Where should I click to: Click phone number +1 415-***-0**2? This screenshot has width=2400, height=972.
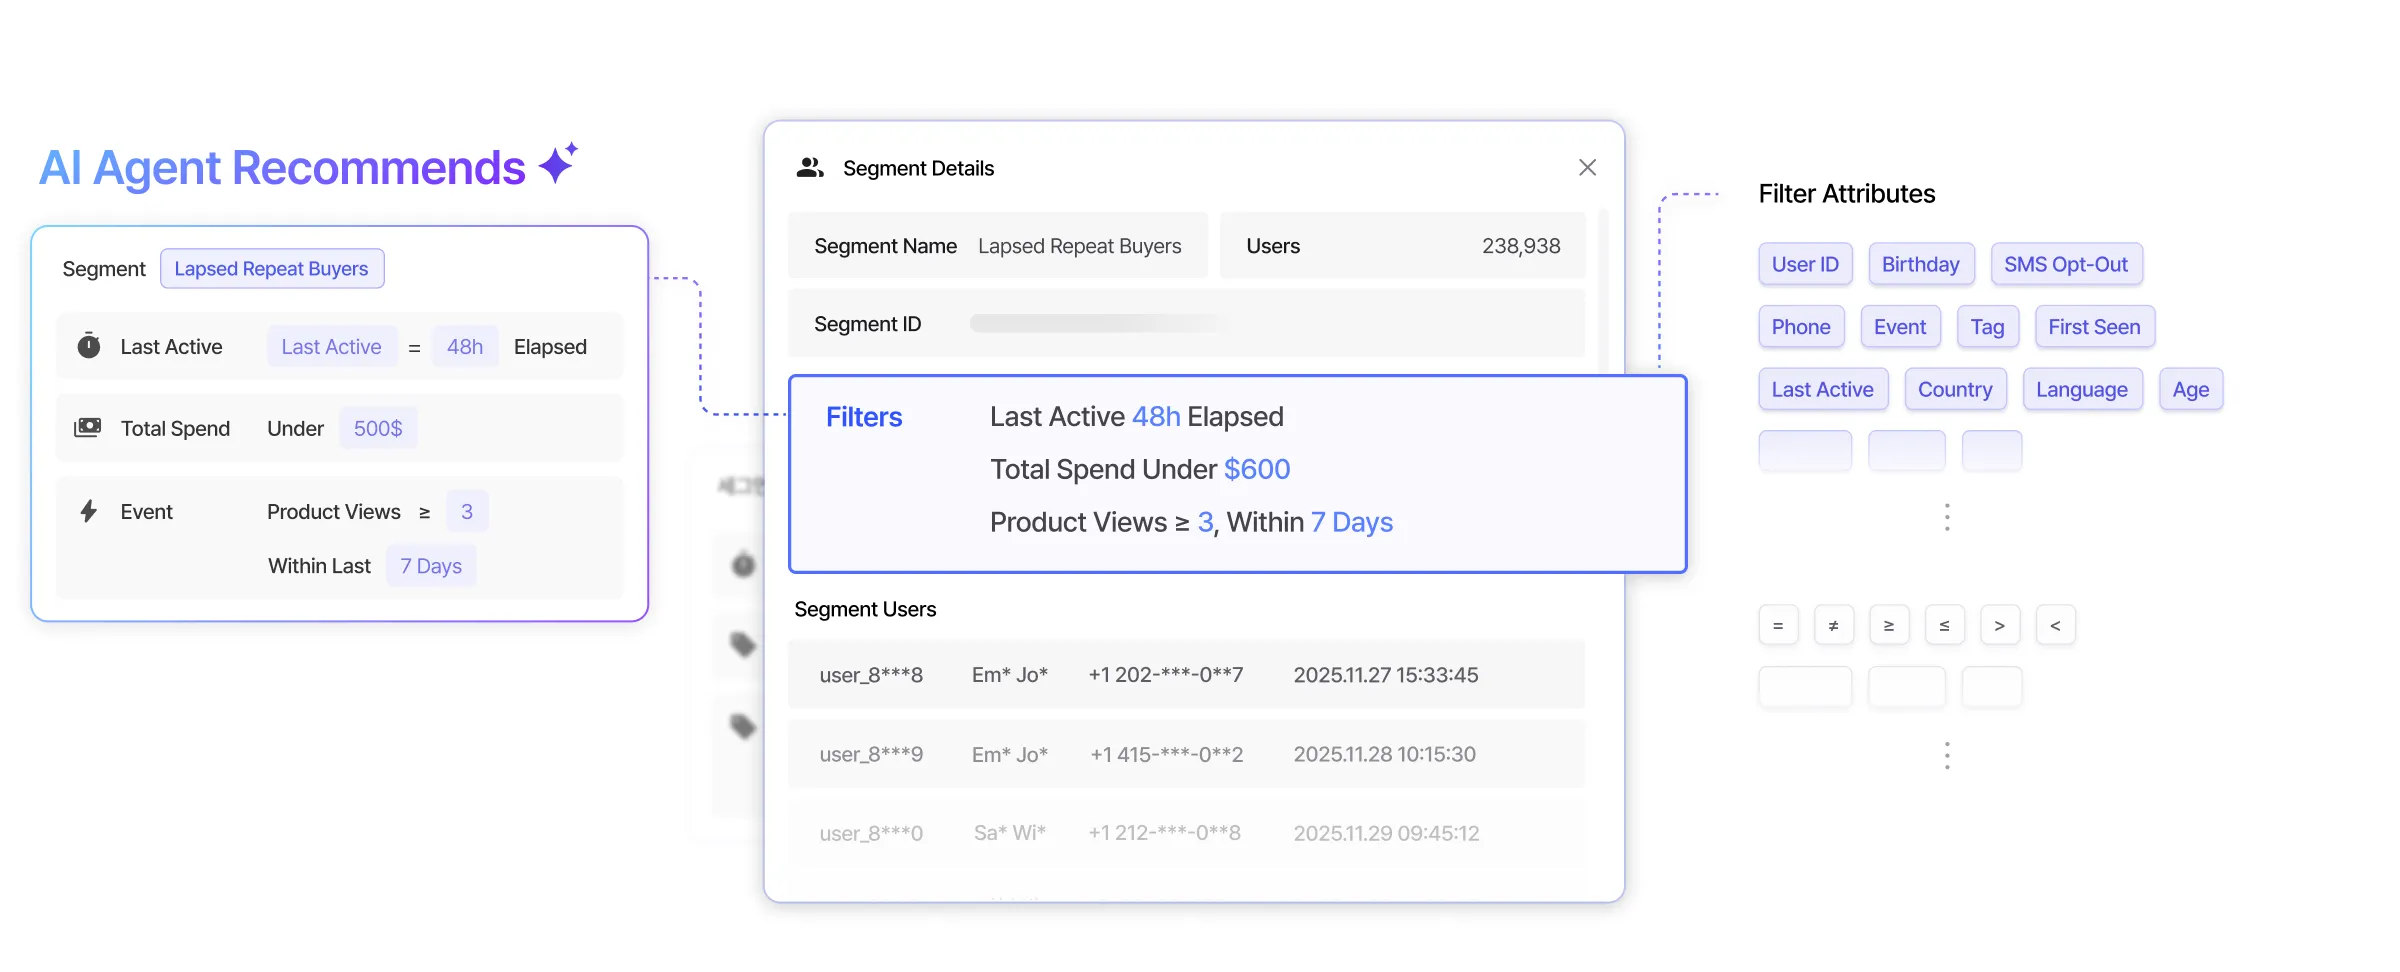tap(1167, 754)
